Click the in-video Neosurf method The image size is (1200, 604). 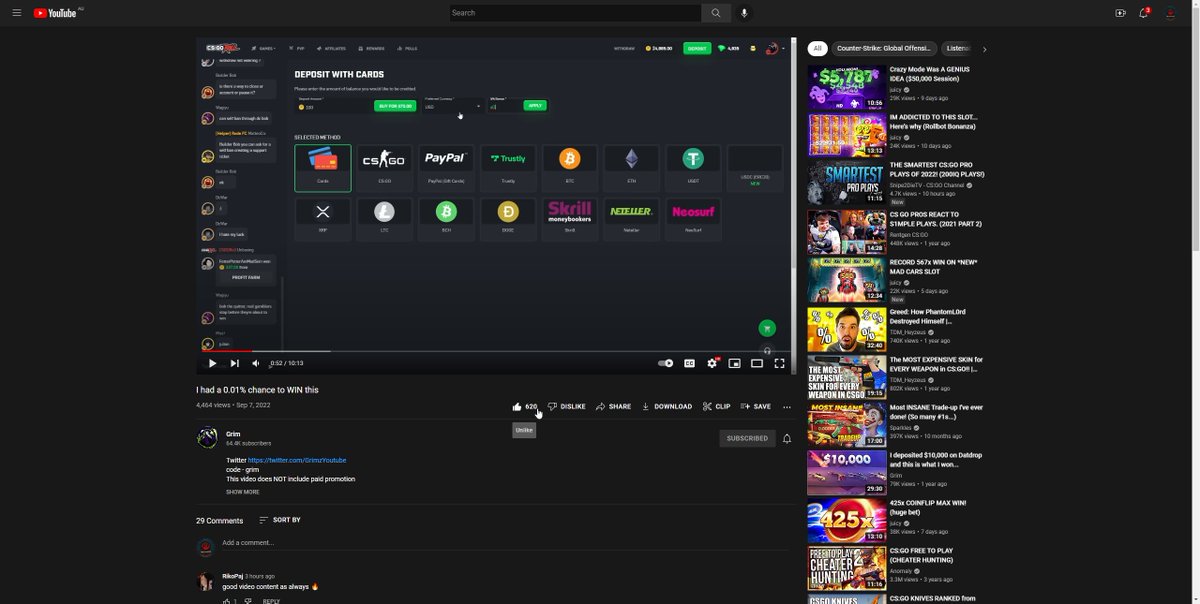(693, 218)
